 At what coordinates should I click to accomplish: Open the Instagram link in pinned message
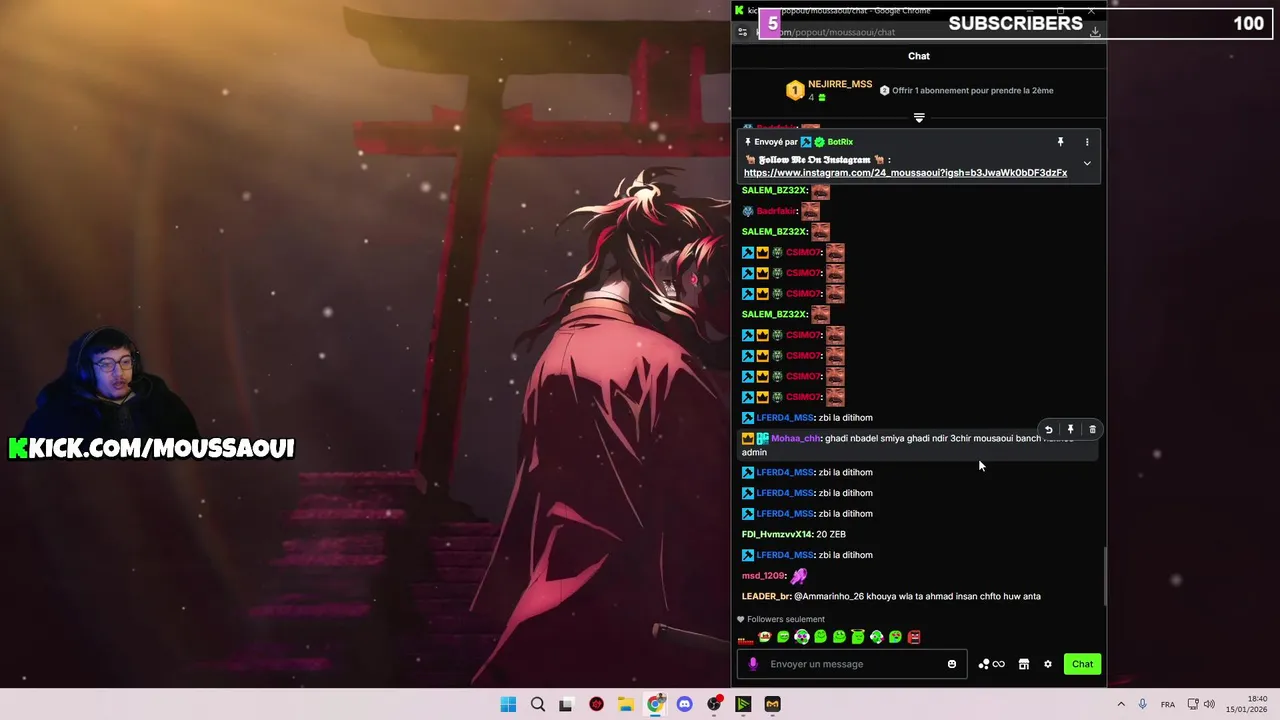905,173
